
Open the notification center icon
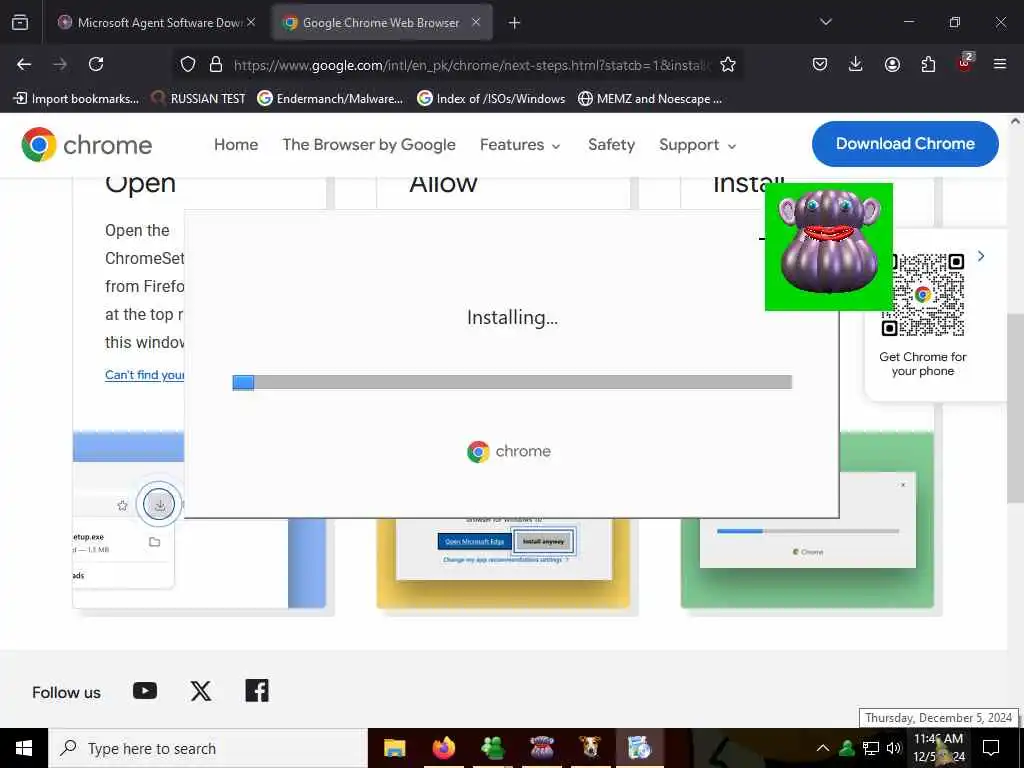point(991,748)
